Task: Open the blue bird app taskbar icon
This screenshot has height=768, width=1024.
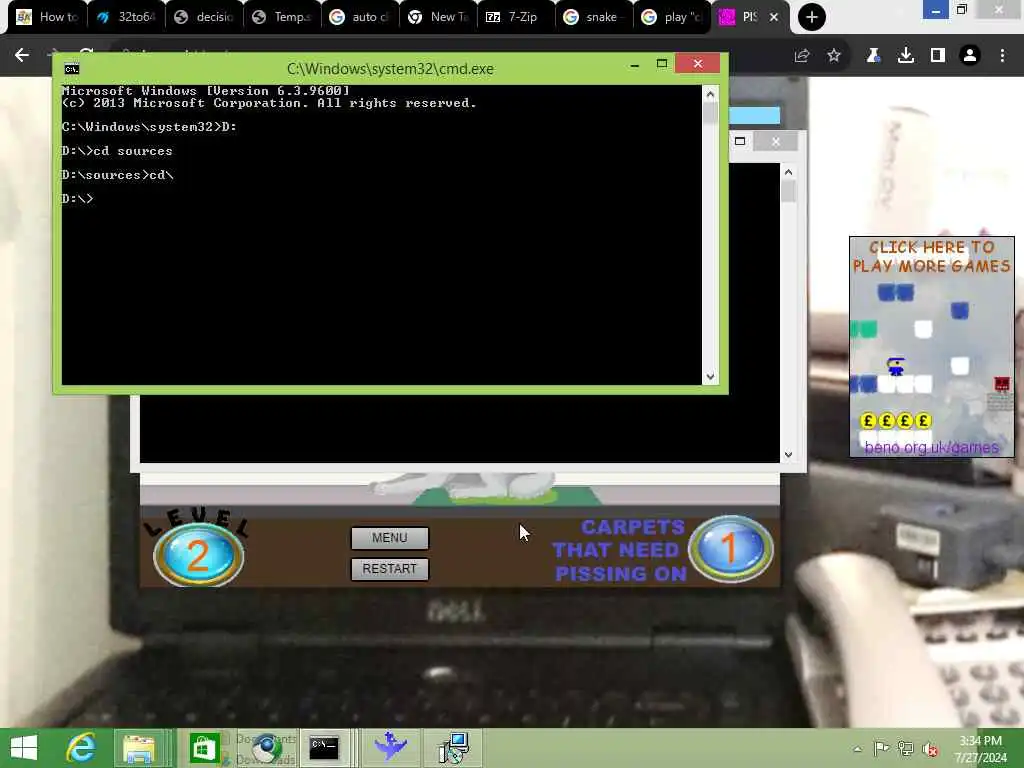Action: (391, 748)
